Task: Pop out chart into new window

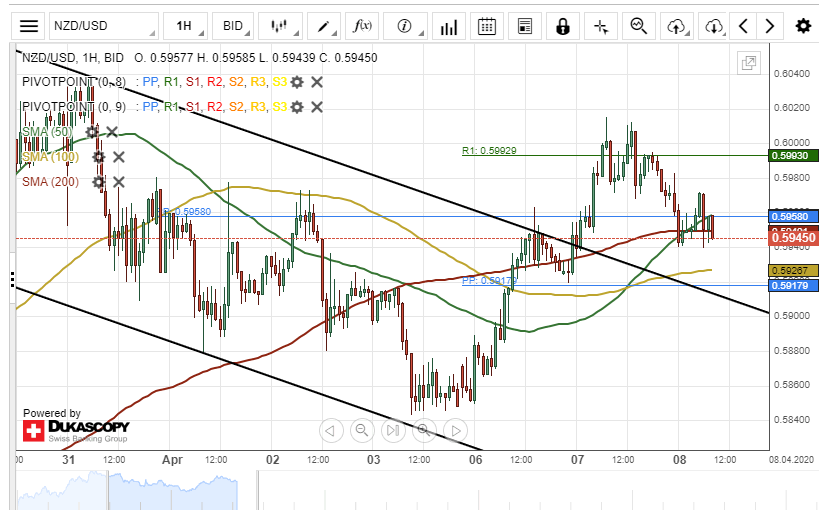Action: point(748,64)
